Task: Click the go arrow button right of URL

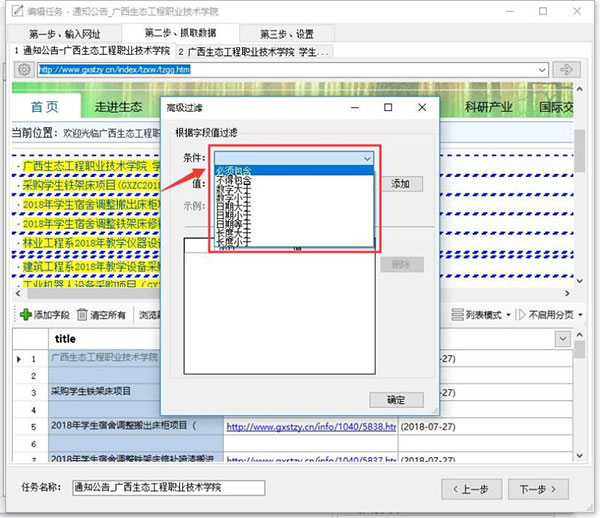Action: 566,70
